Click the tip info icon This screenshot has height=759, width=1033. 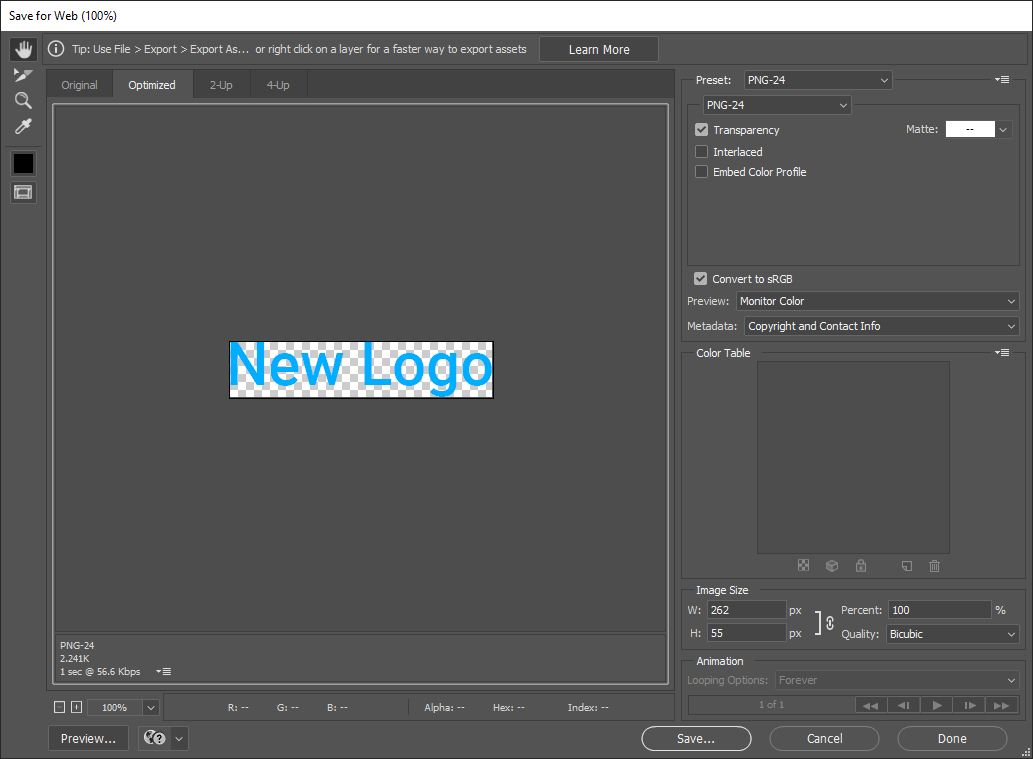(x=56, y=49)
